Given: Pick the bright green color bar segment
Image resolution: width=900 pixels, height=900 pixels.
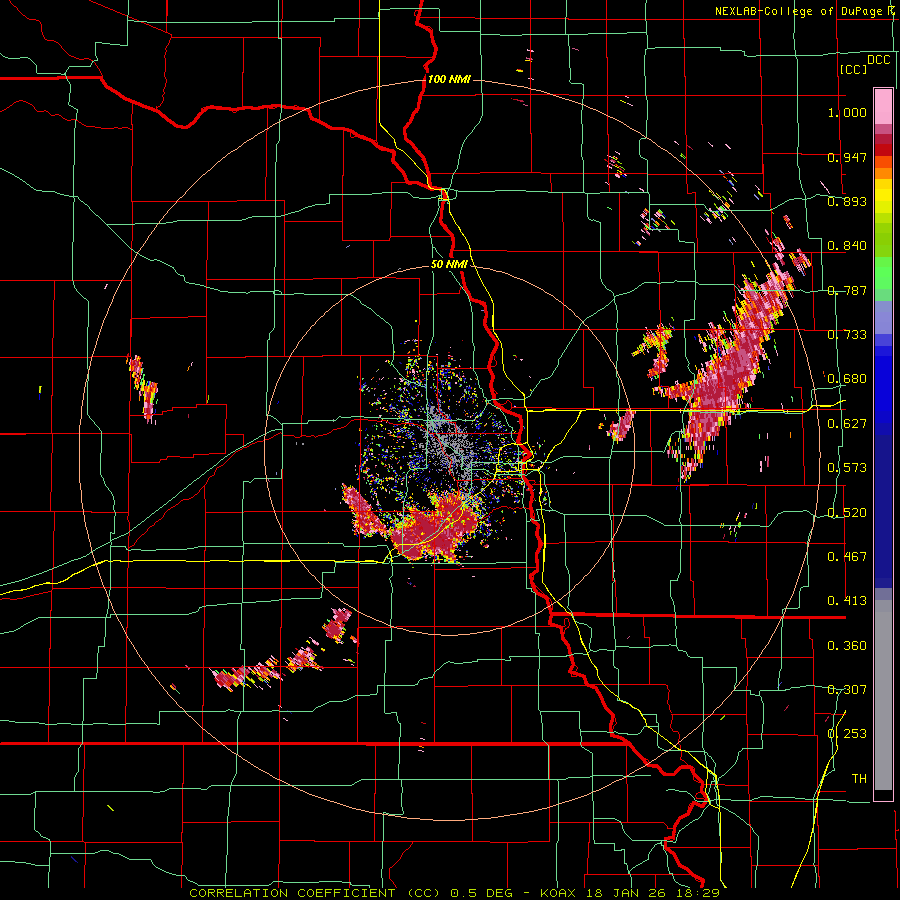Looking at the screenshot, I should [x=883, y=273].
